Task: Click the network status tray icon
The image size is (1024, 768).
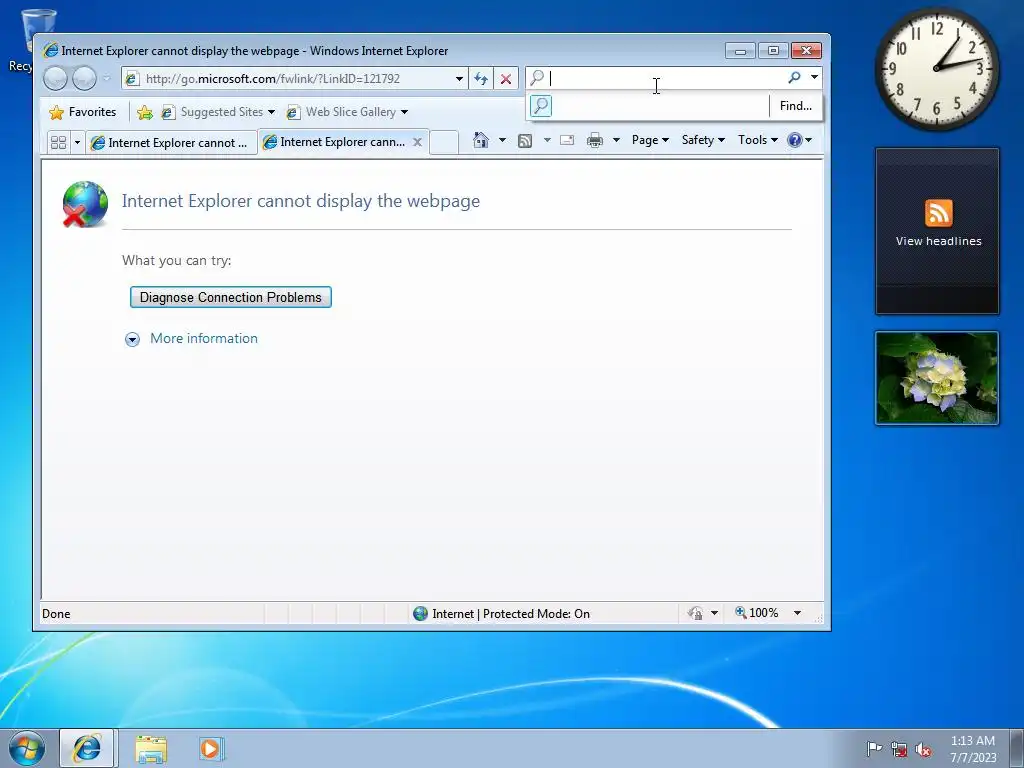Action: 899,749
